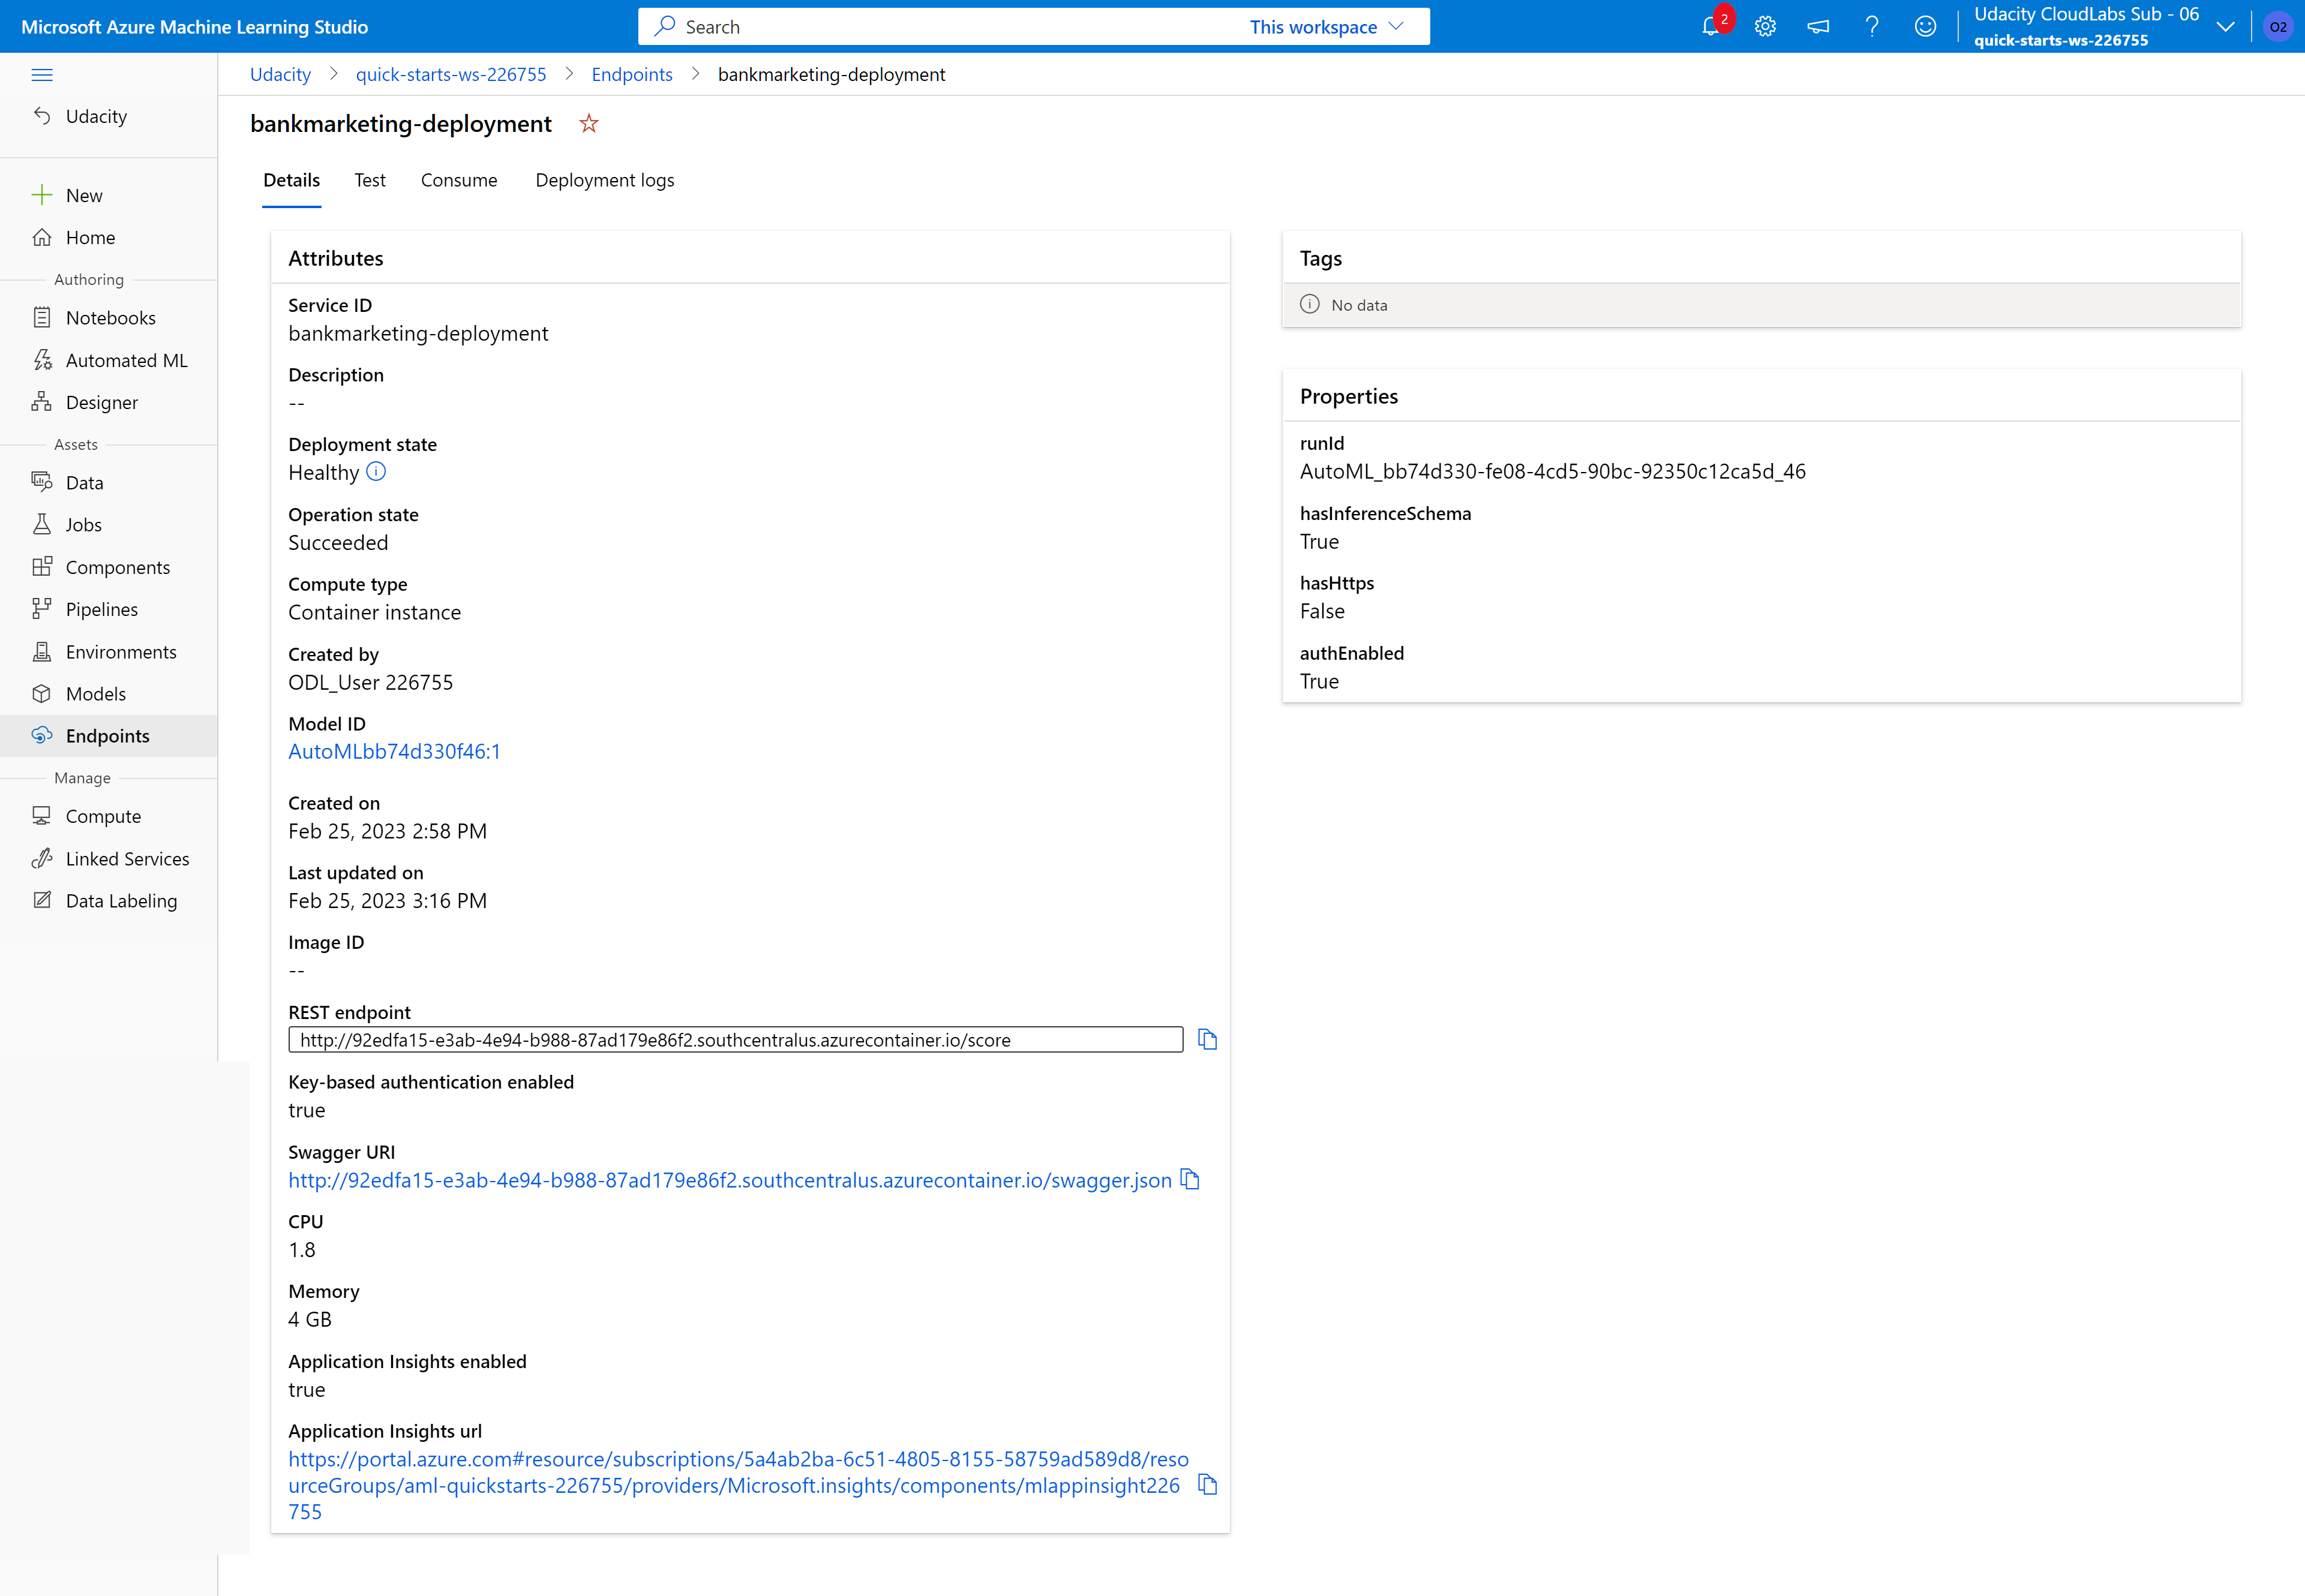Follow the Swagger URI link

[x=729, y=1180]
